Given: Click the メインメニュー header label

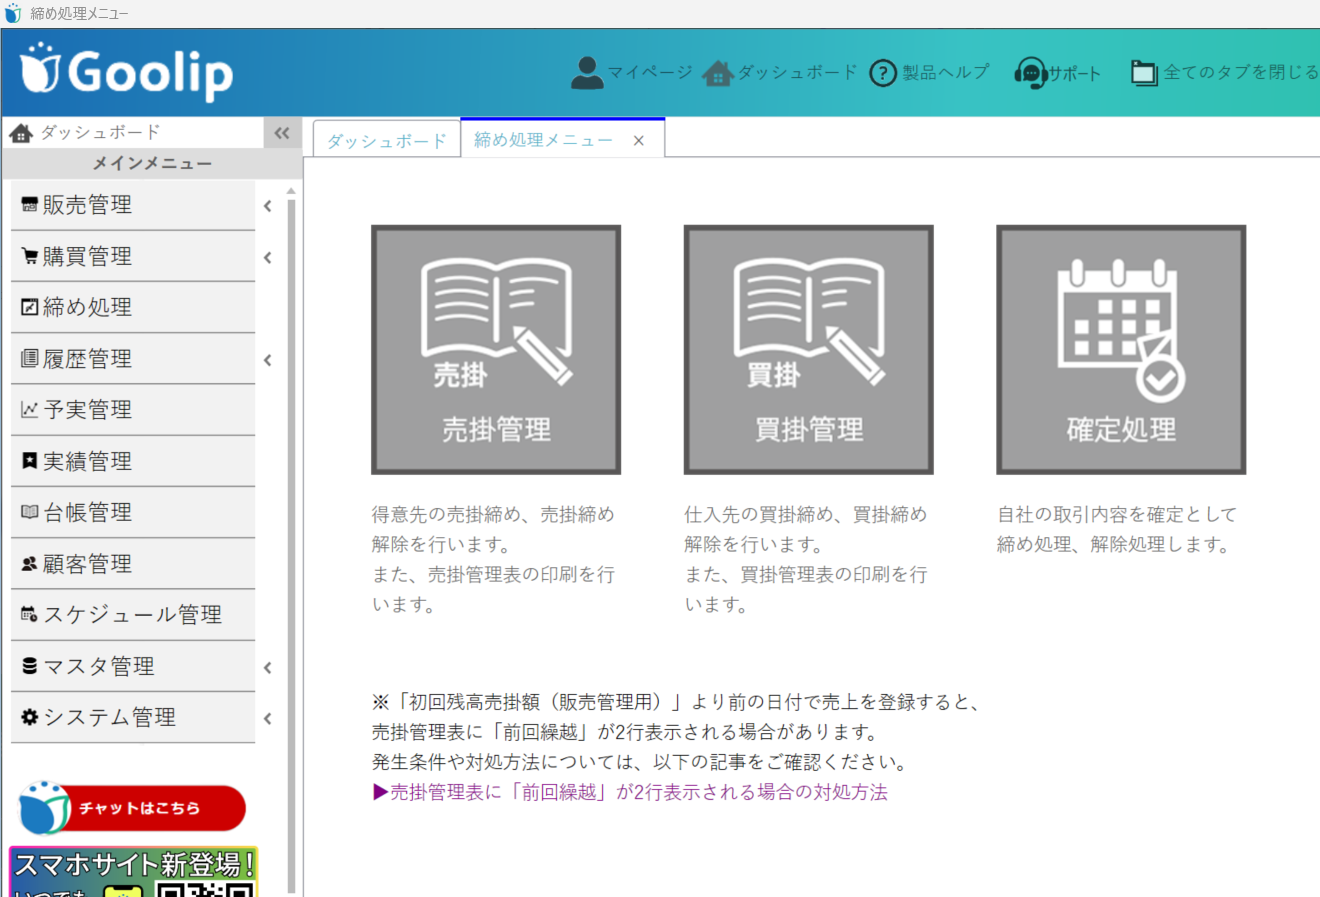Looking at the screenshot, I should tap(152, 163).
